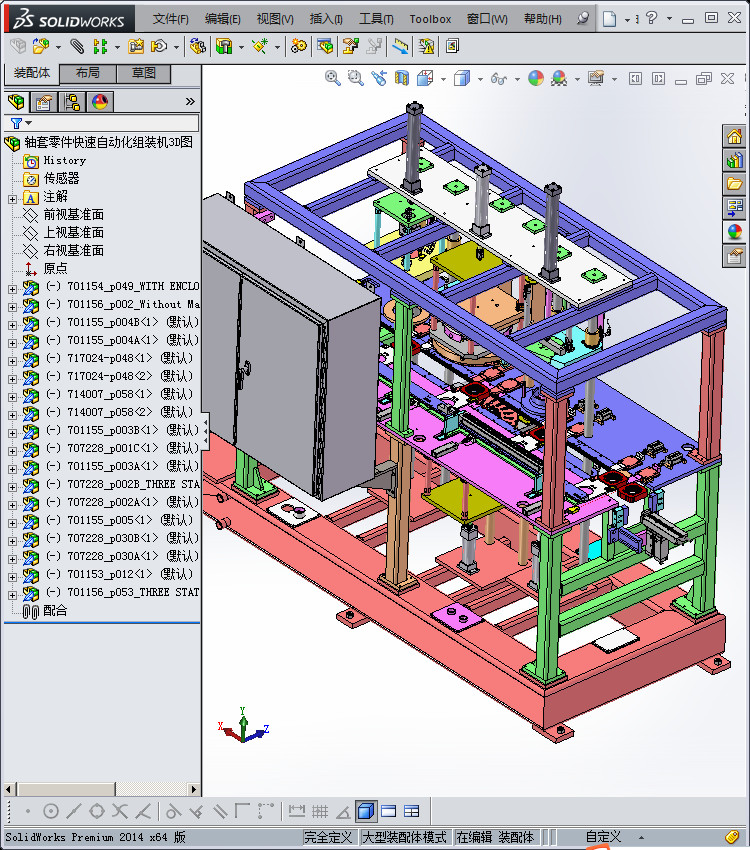Open the DisplayManager tab icon
This screenshot has height=850, width=750.
[100, 102]
